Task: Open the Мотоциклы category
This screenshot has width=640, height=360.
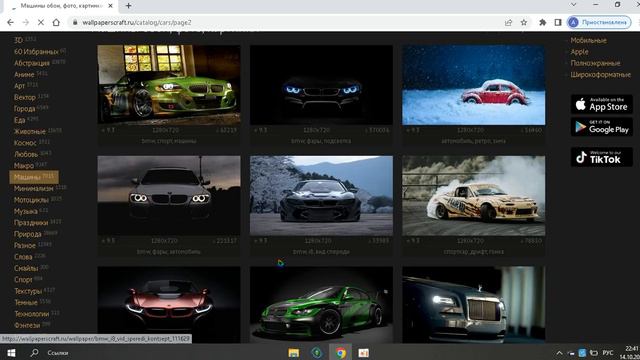Action: pos(31,200)
